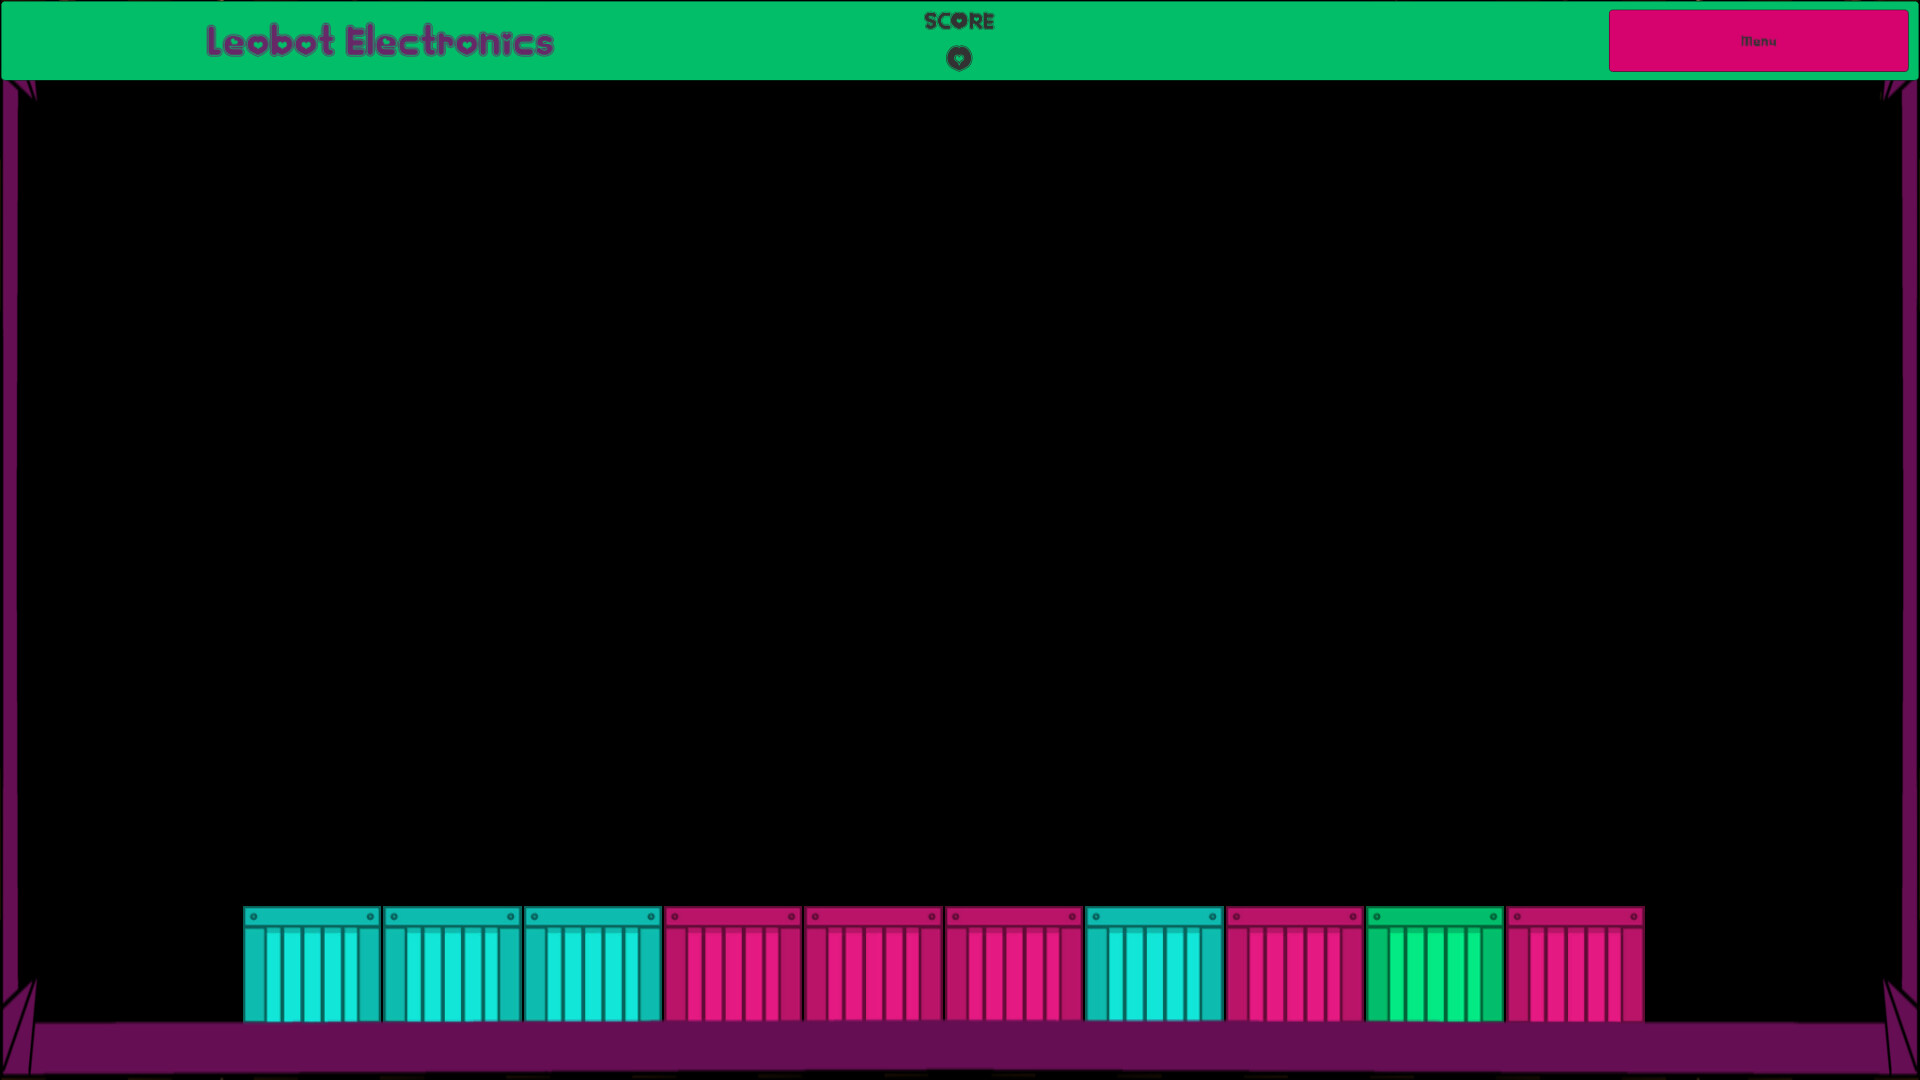Select the second teal crate from left
This screenshot has width=1920, height=1080.
(x=452, y=965)
